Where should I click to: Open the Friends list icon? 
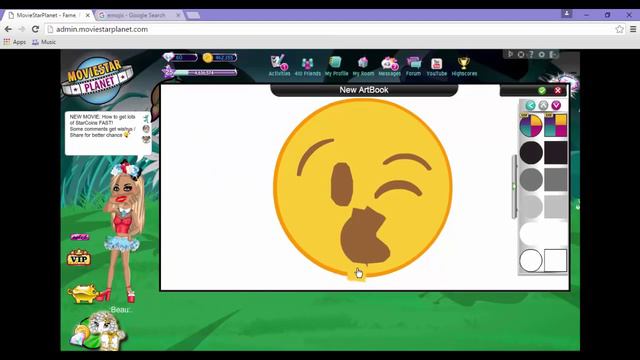point(307,66)
